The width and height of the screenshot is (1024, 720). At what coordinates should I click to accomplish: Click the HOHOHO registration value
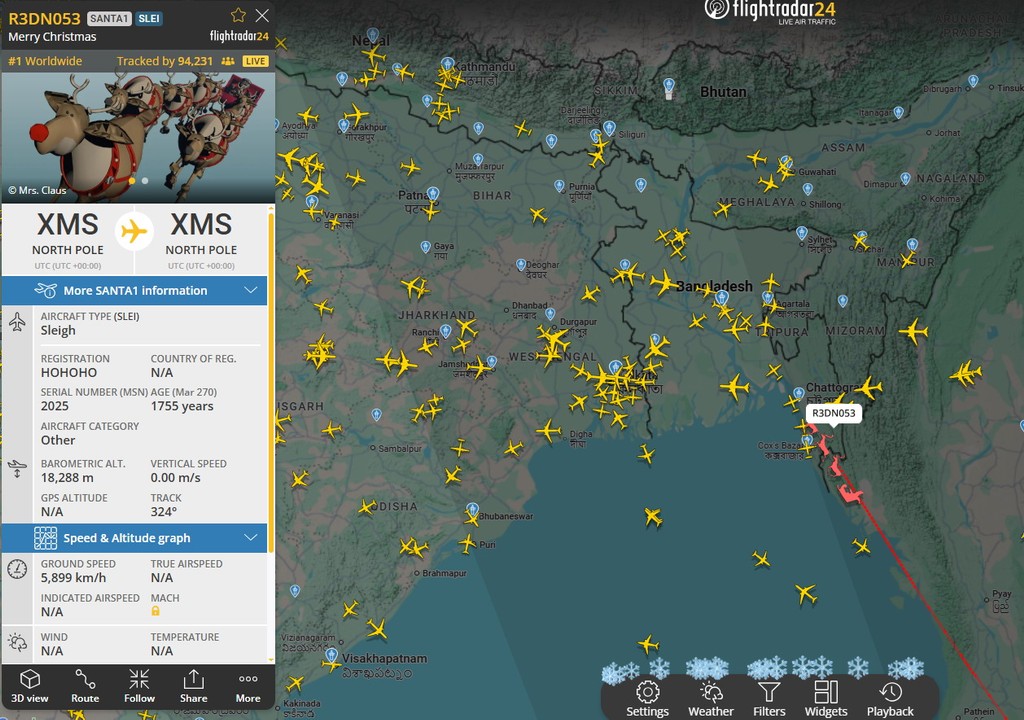(69, 372)
